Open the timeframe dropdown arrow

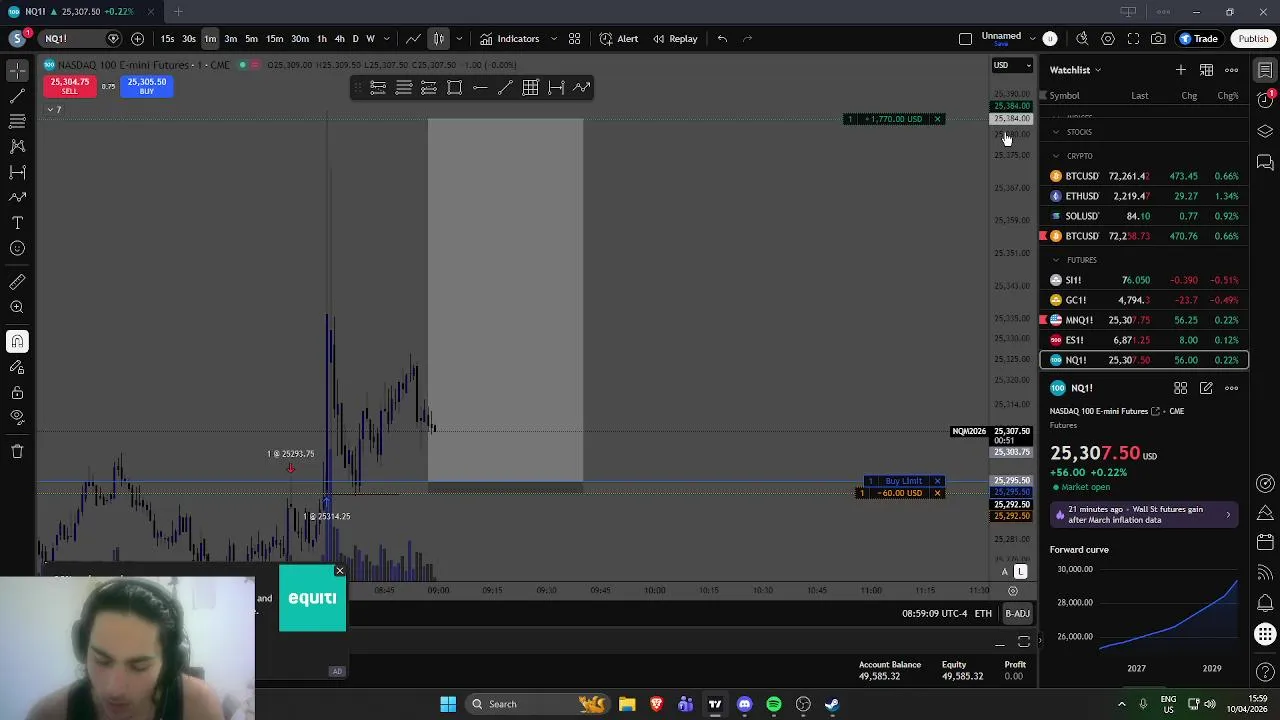[x=386, y=39]
